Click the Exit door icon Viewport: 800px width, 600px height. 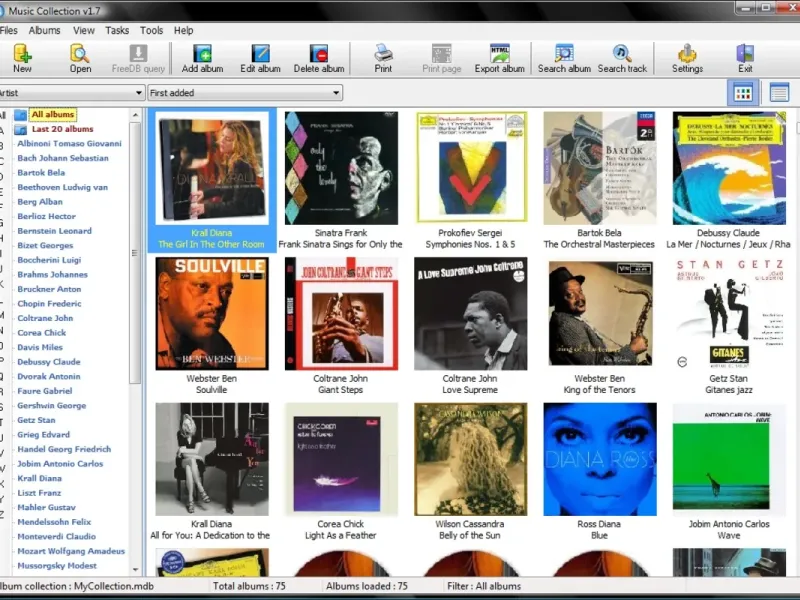(745, 53)
